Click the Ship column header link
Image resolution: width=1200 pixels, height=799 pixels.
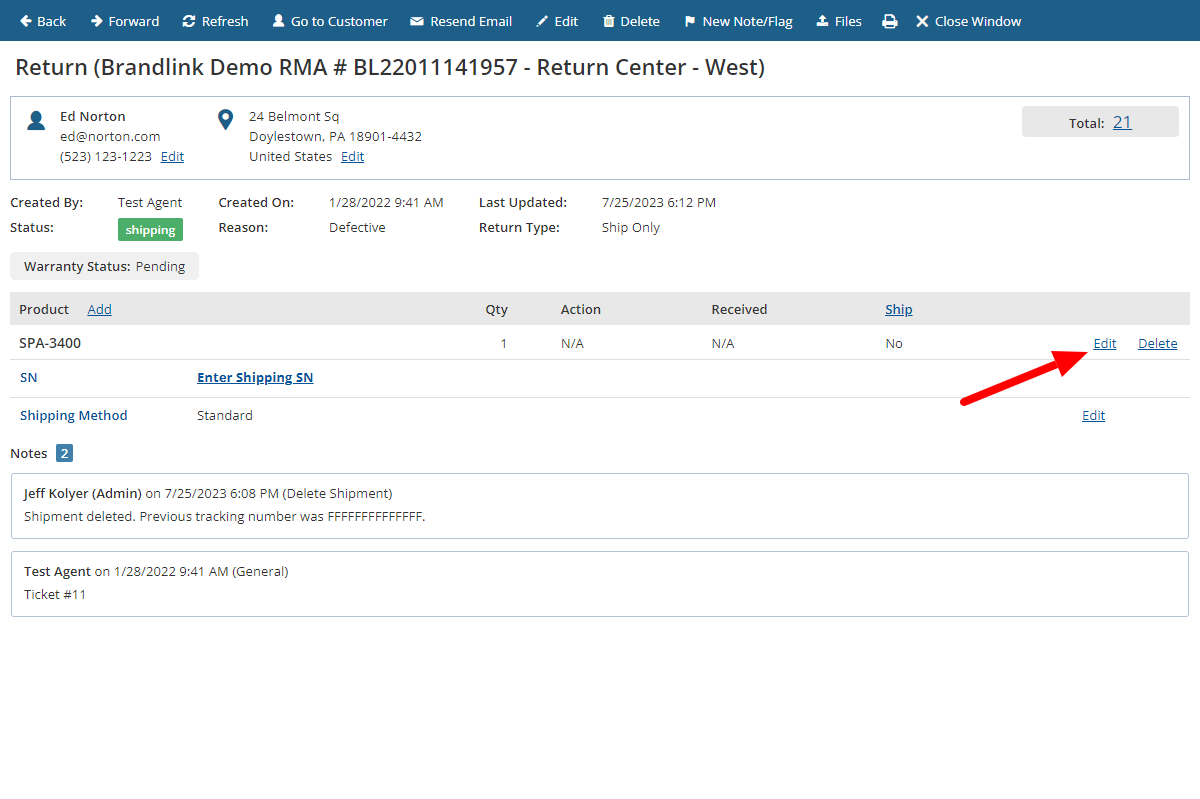(x=898, y=309)
